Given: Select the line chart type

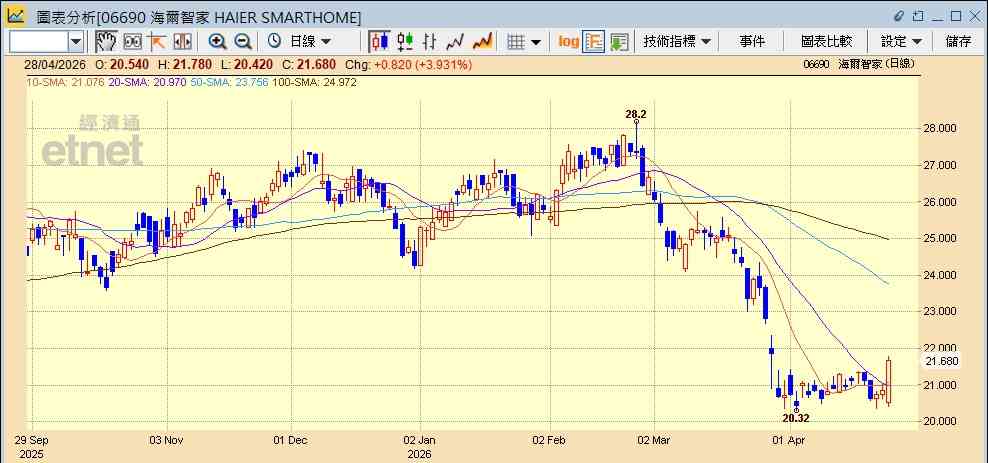Looking at the screenshot, I should [x=455, y=42].
